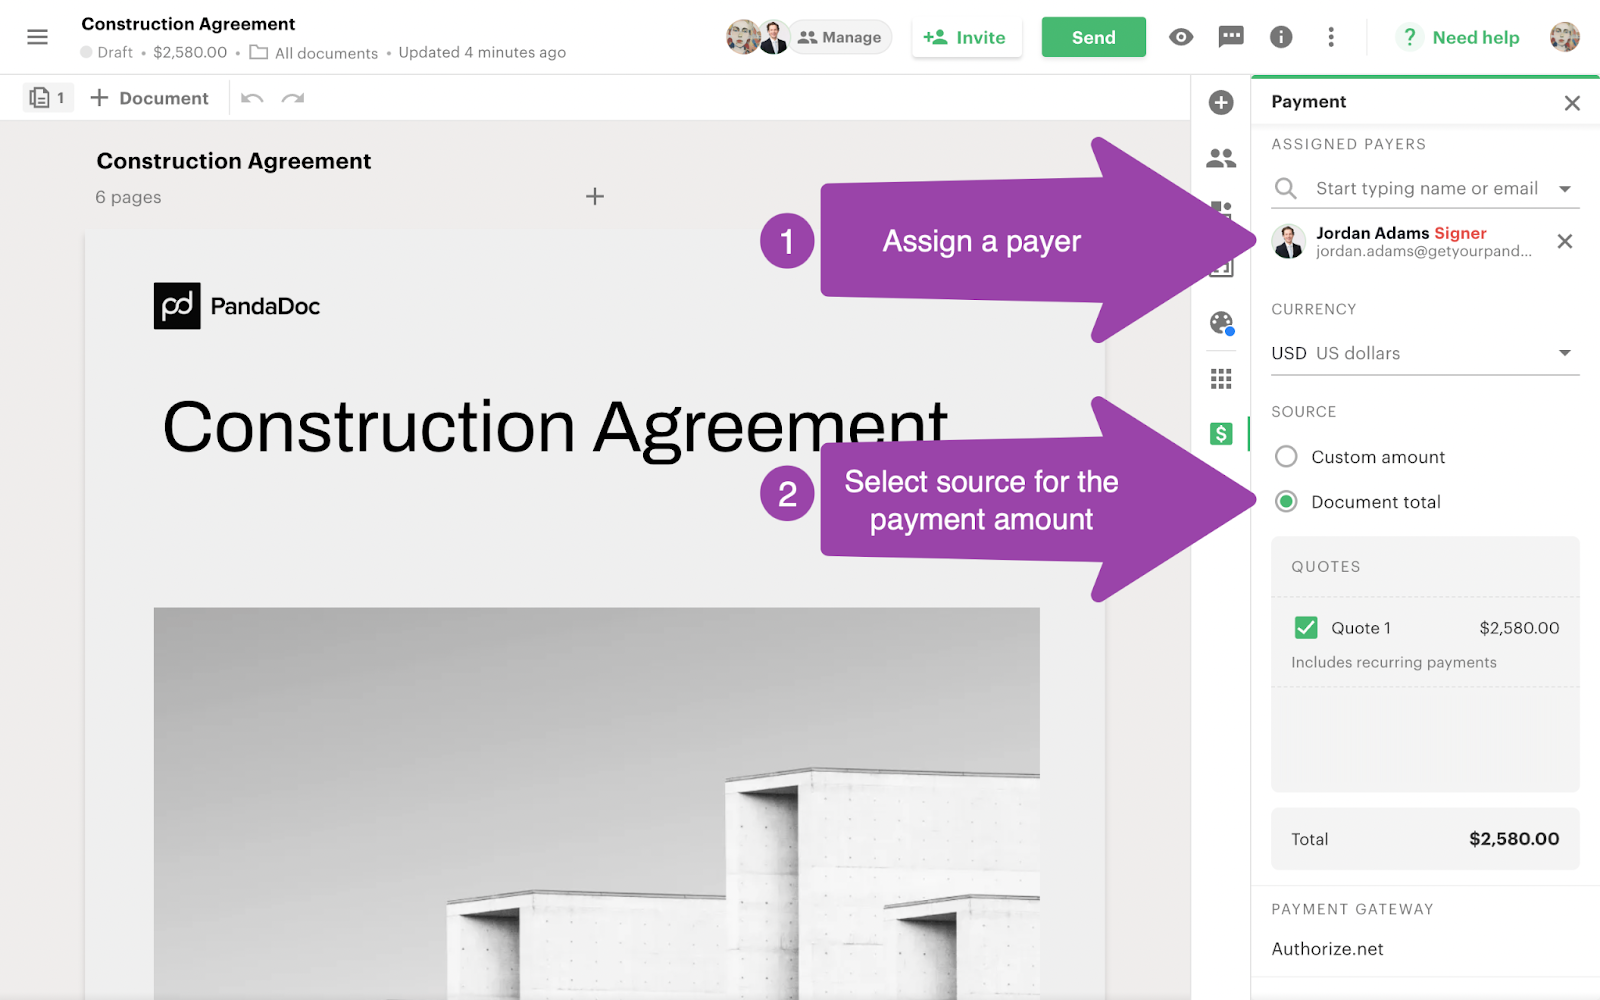Open the payment dollar sidebar icon
The image size is (1600, 1000).
tap(1221, 434)
